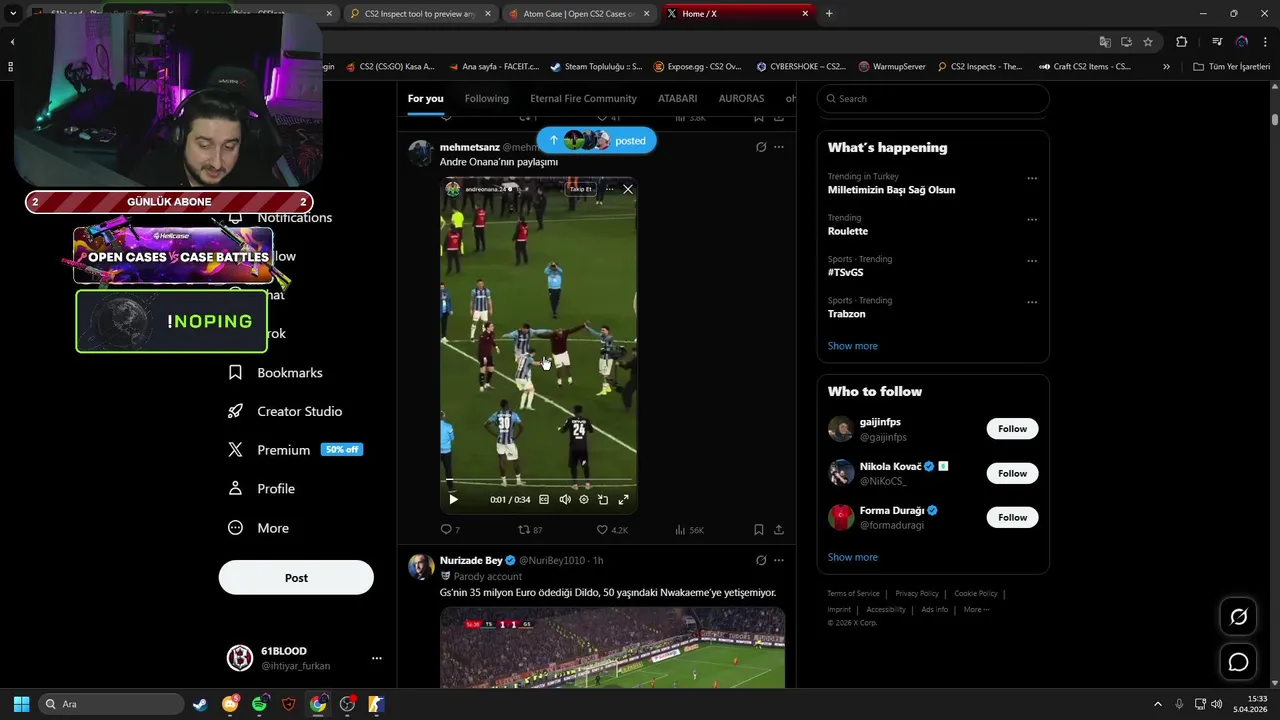Follow gaijinfps
This screenshot has height=720, width=1280.
tap(1012, 429)
